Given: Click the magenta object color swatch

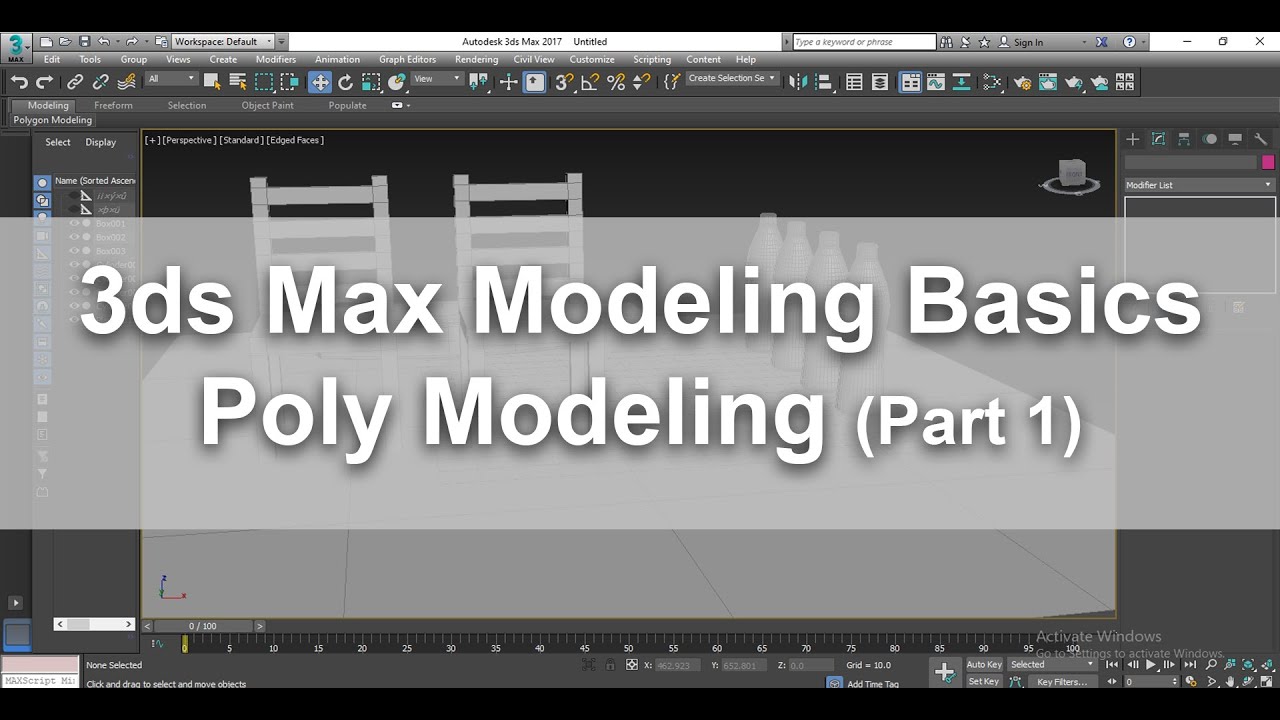Looking at the screenshot, I should click(1268, 162).
